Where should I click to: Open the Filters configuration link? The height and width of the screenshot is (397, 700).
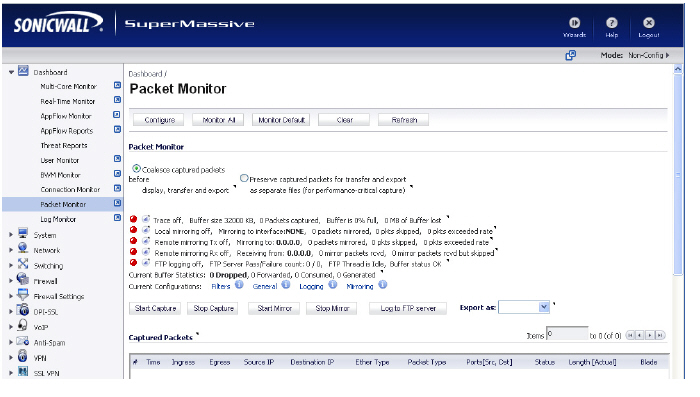tap(221, 287)
